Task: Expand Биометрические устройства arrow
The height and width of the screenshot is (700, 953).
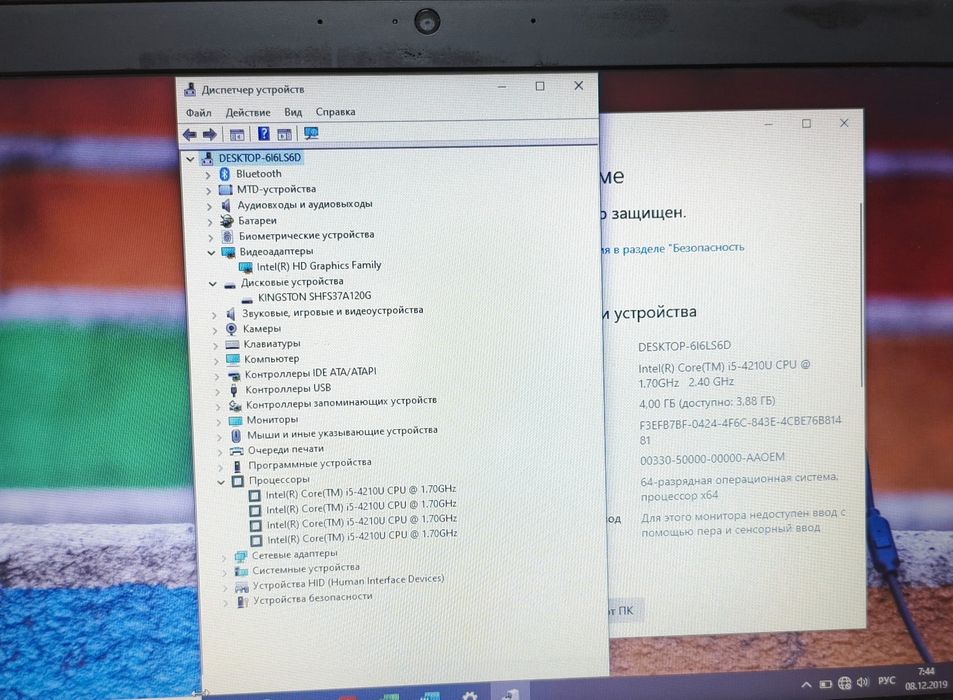Action: point(211,238)
